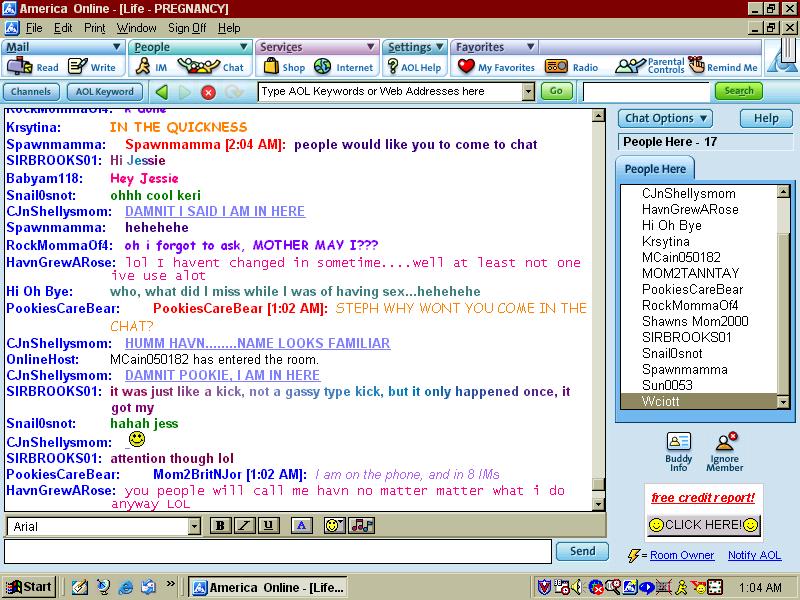Select Wciott in the people list

pyautogui.click(x=699, y=402)
